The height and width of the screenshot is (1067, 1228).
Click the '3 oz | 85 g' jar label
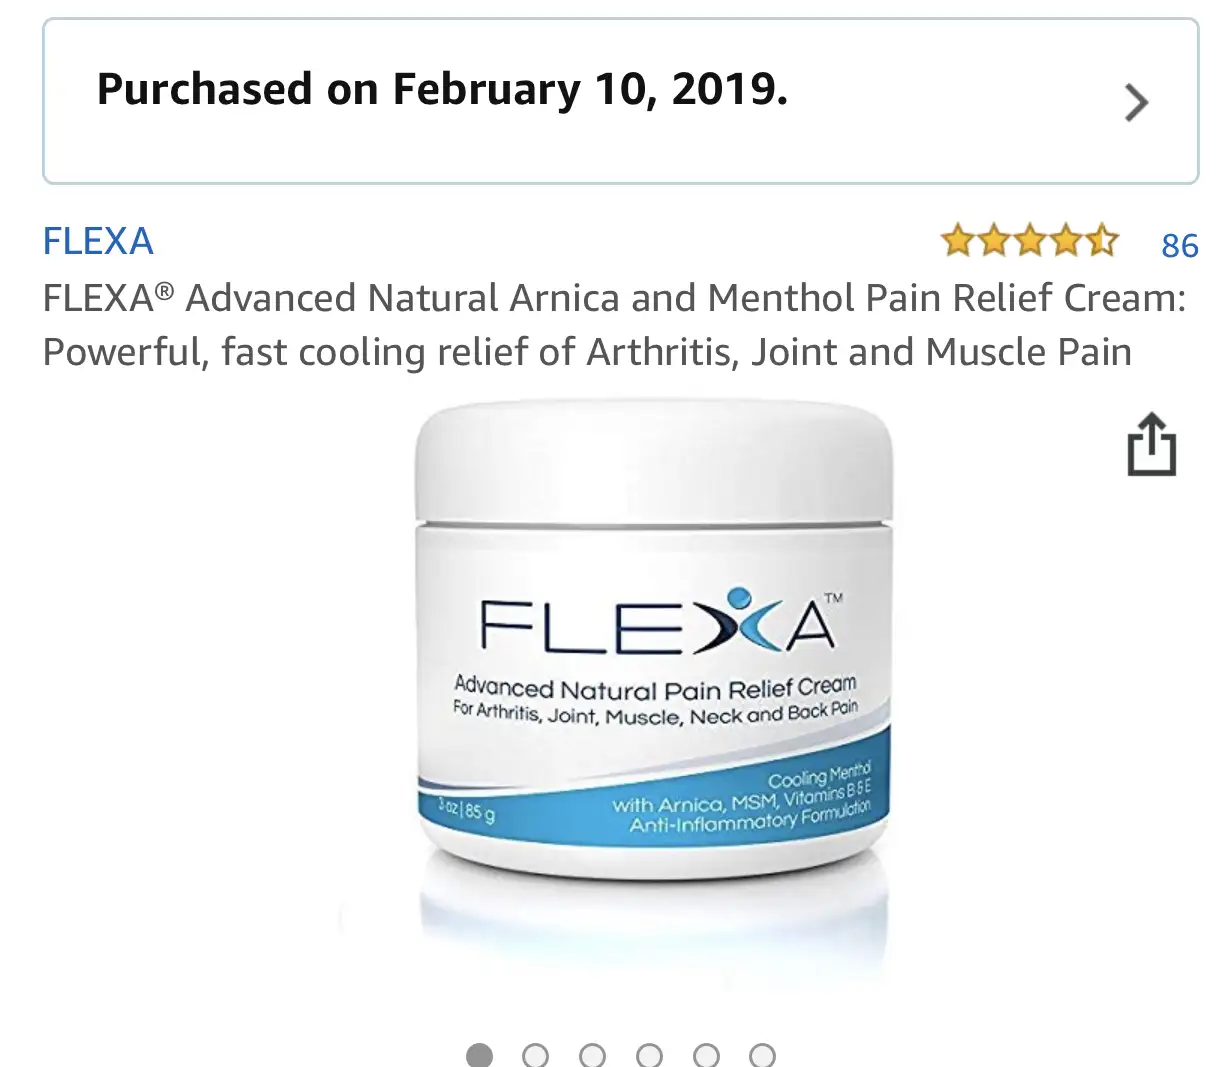(x=466, y=810)
